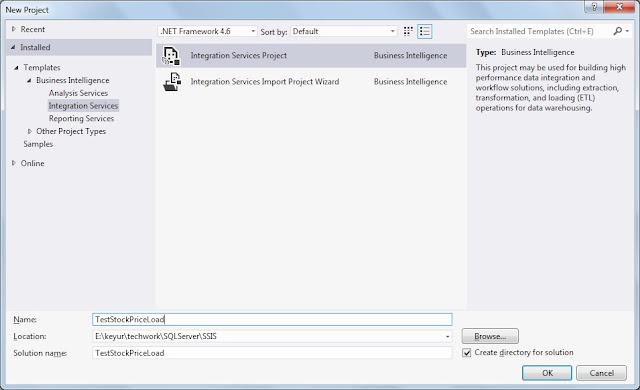Click the search magnifier icon
The width and height of the screenshot is (640, 390).
coord(618,31)
